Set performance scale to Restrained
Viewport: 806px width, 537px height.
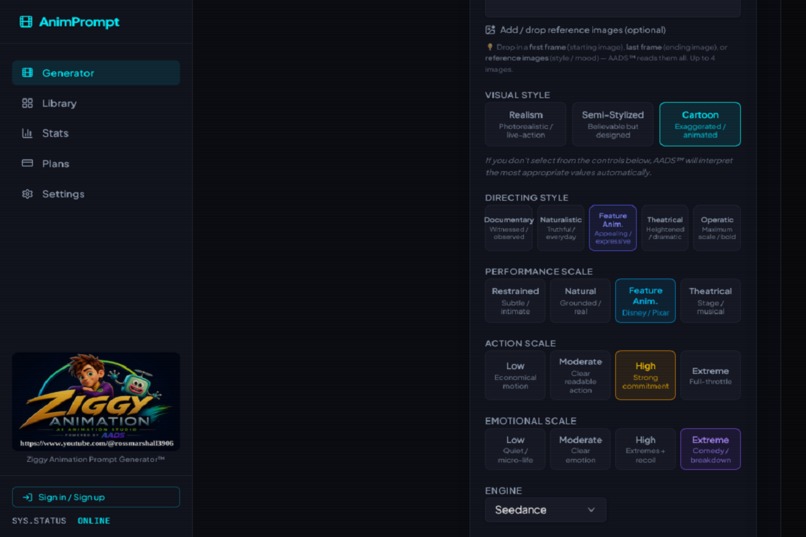coord(515,301)
